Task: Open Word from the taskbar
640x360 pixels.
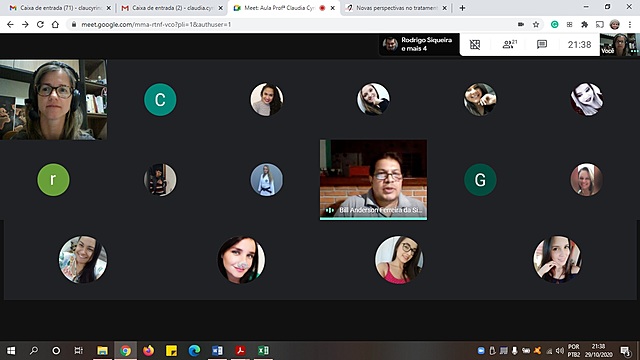Action: pos(217,351)
